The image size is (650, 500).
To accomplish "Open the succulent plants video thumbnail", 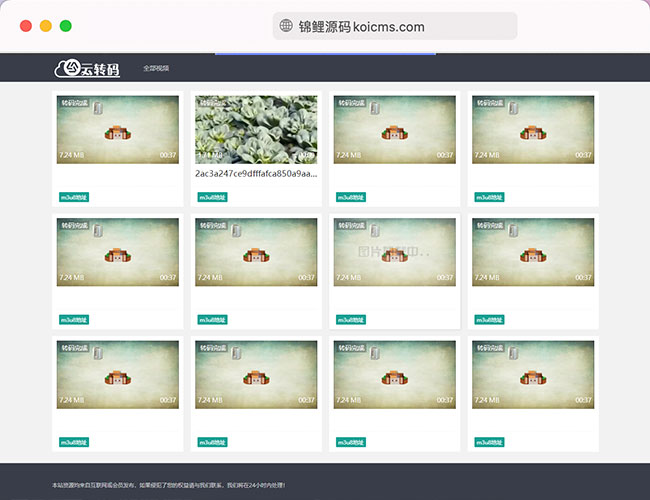I will pos(256,129).
